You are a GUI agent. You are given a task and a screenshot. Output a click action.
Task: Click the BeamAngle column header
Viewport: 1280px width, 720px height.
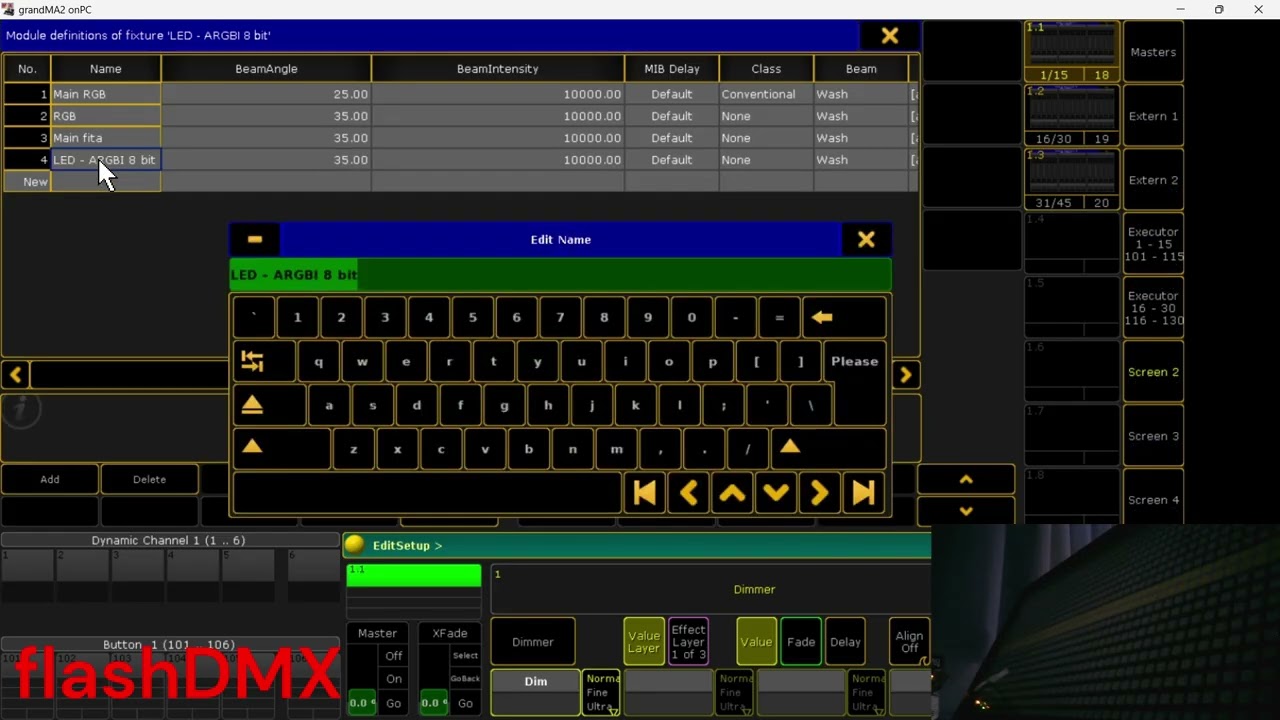click(x=266, y=69)
